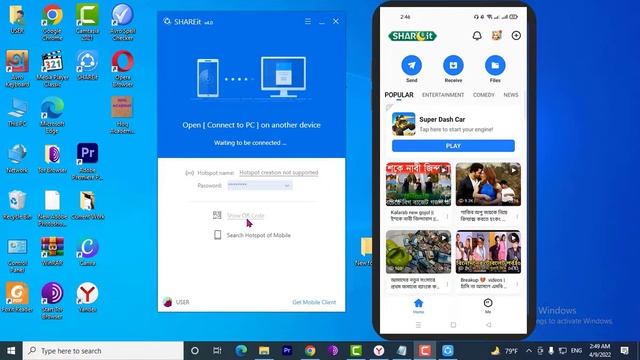
Task: Open WinRAR desktop icon
Action: (x=52, y=251)
